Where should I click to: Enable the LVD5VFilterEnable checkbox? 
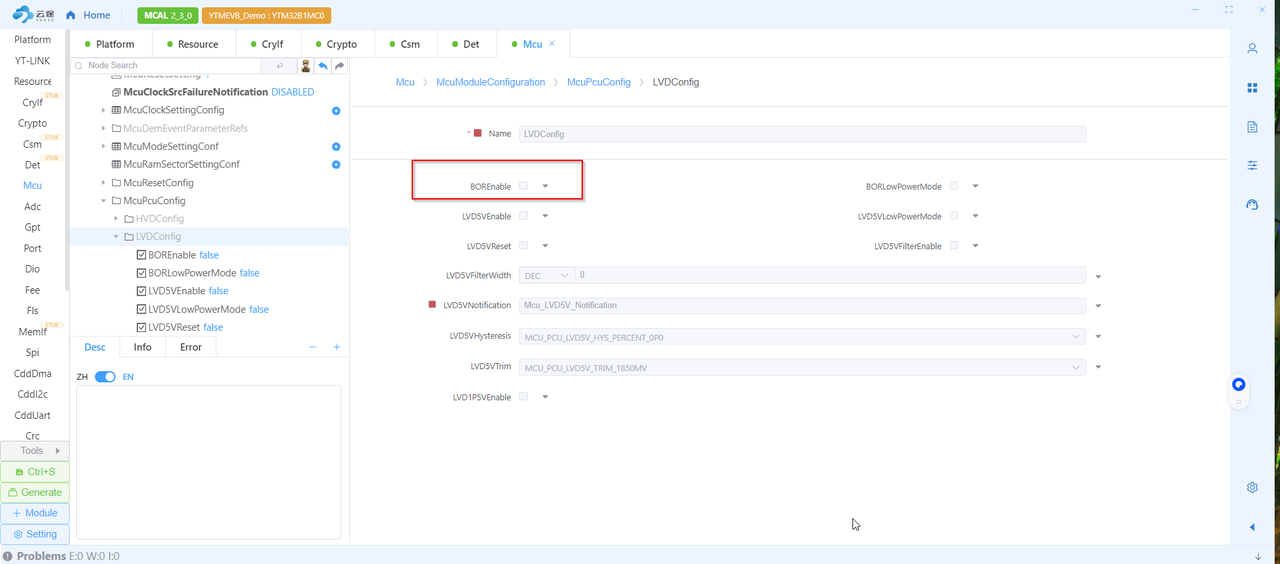pos(954,246)
